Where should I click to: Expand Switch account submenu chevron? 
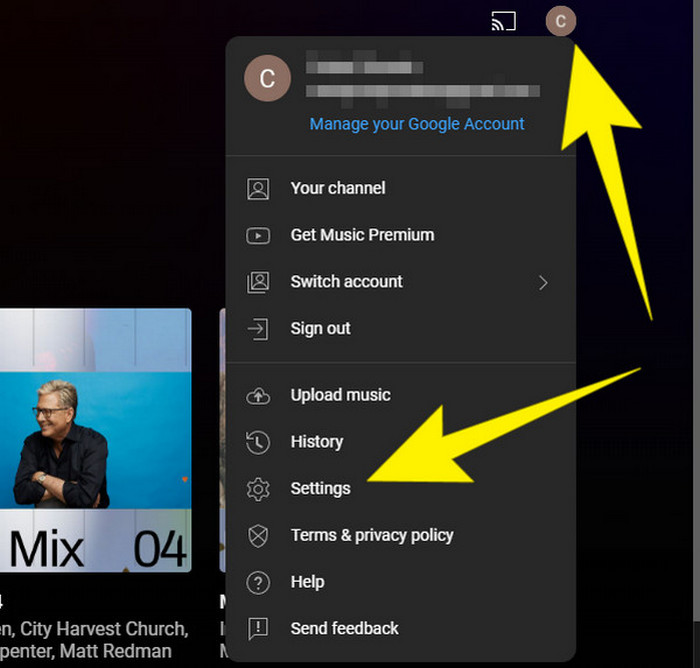tap(543, 283)
